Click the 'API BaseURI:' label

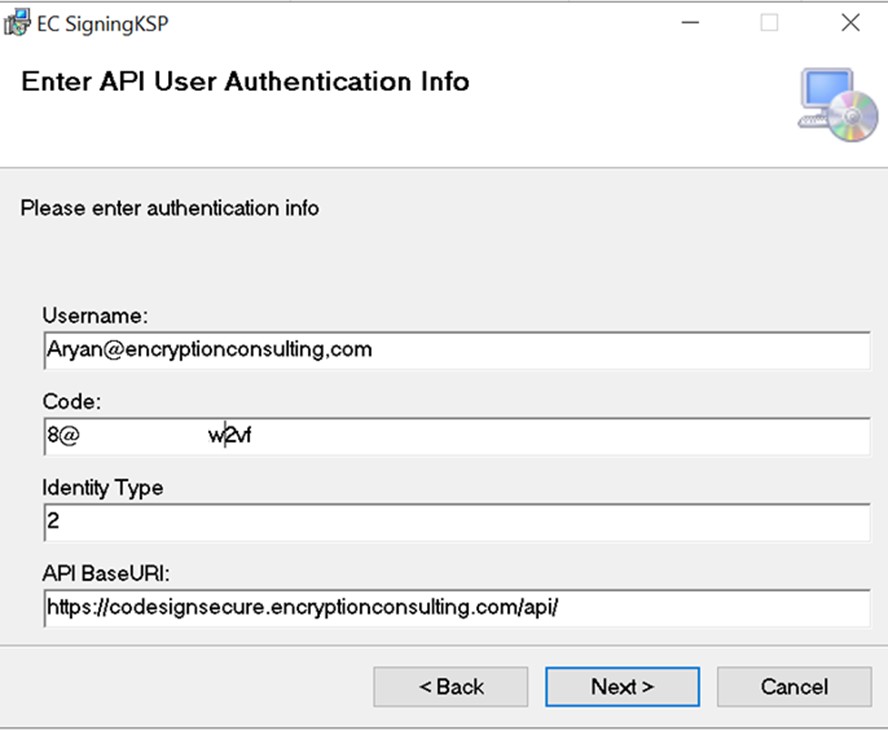click(x=106, y=574)
